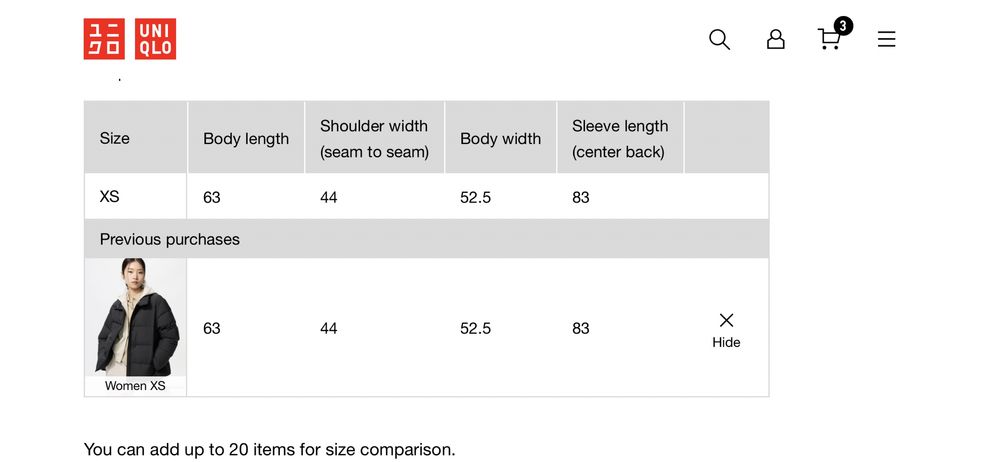Click the 52.5 value in the XS row
This screenshot has width=1000, height=462.
point(475,197)
